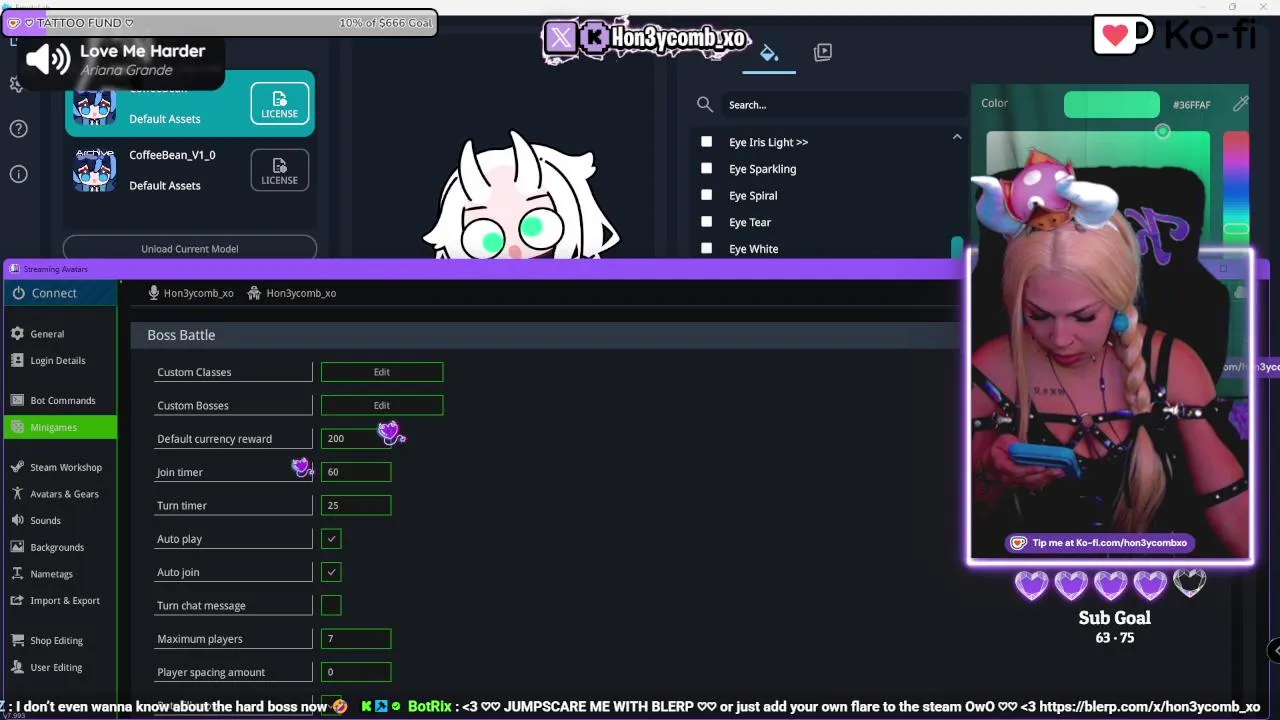Click Unload Current Model button

[x=190, y=248]
